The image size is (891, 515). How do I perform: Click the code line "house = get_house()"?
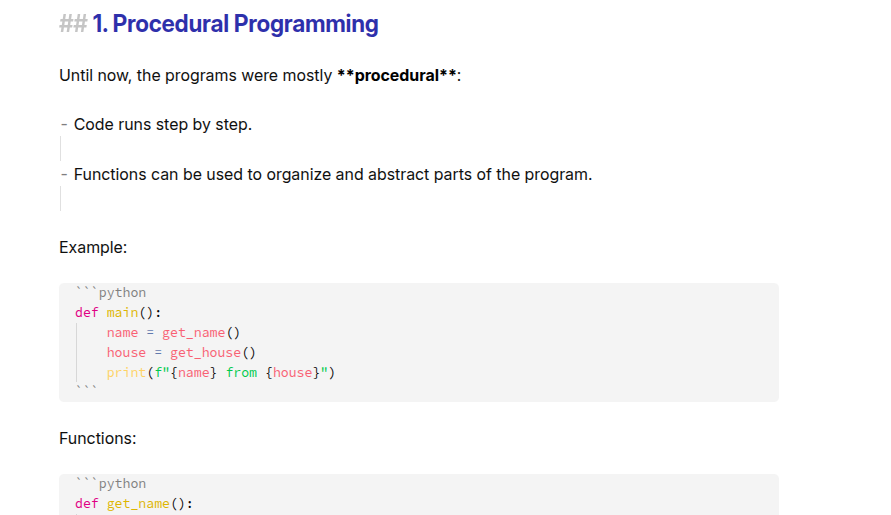pos(181,352)
